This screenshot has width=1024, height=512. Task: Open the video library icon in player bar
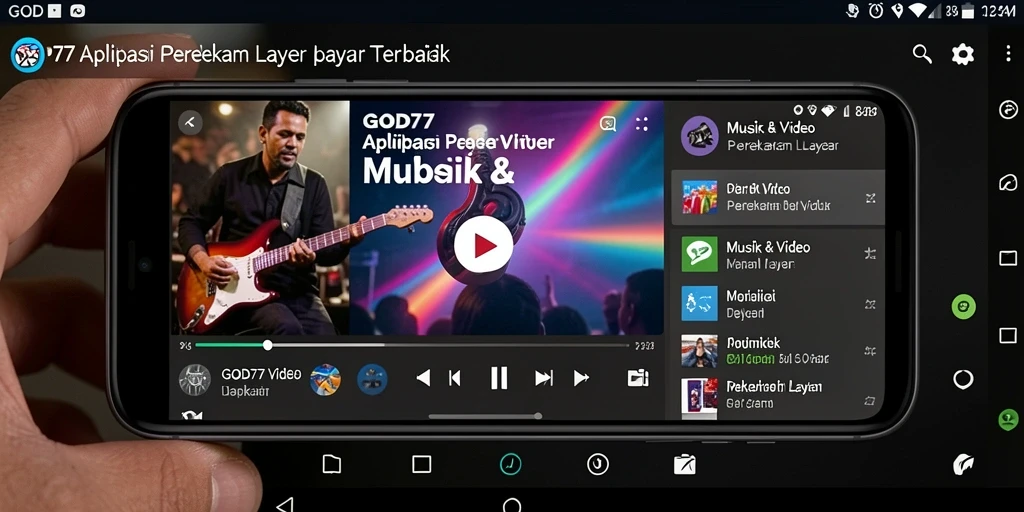click(638, 377)
